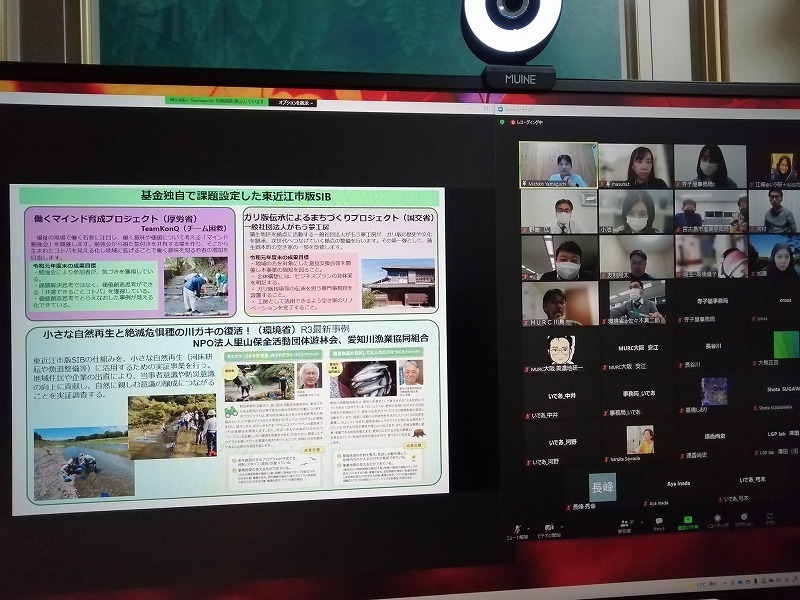Click muted mic icon for いであ_苛木

[x=720, y=499]
